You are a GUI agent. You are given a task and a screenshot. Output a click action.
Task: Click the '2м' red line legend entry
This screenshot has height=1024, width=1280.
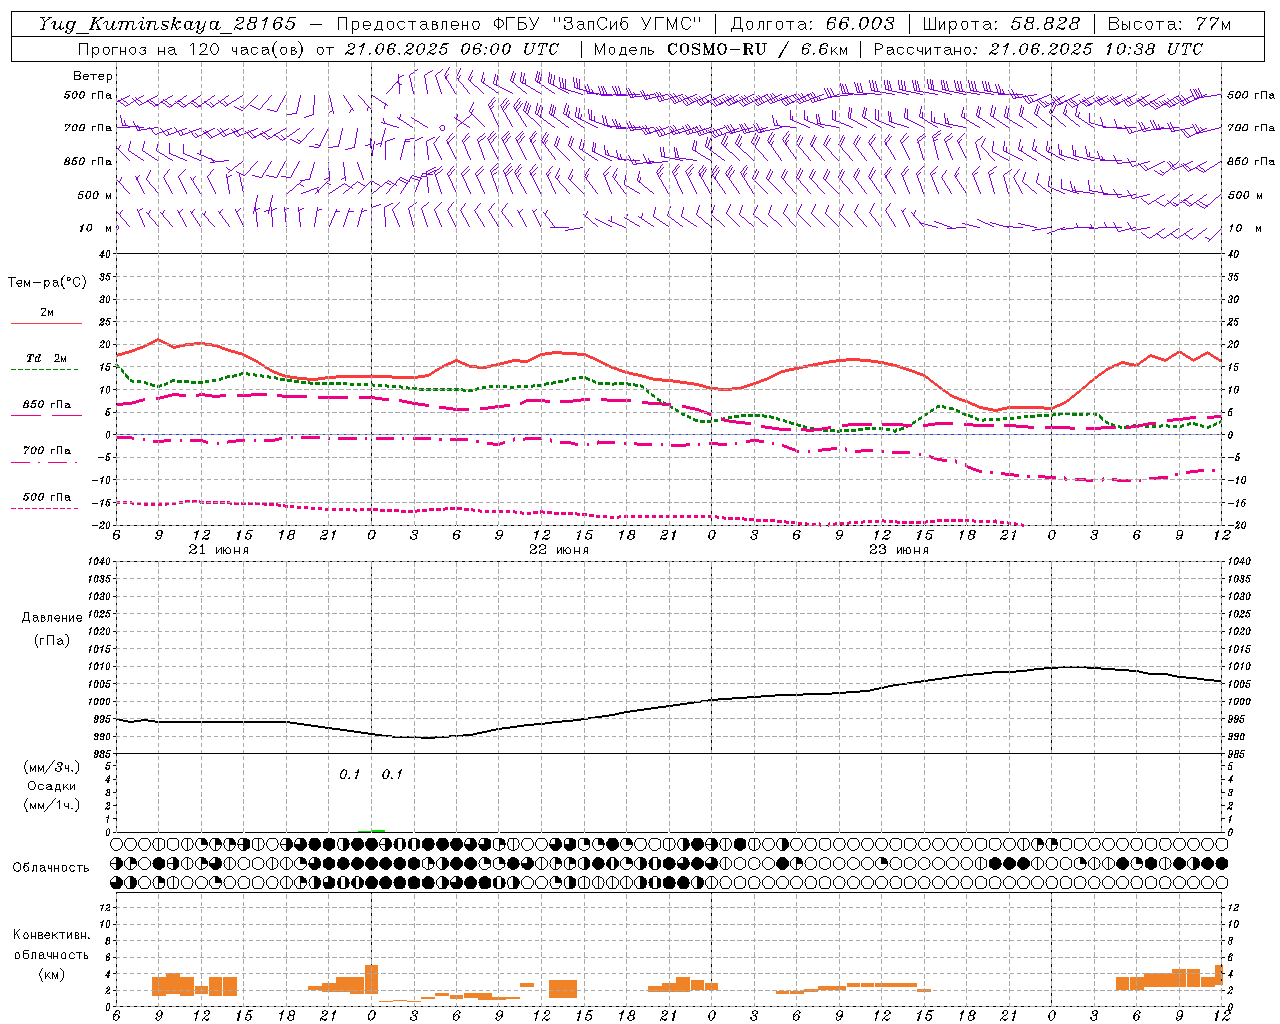(x=47, y=312)
